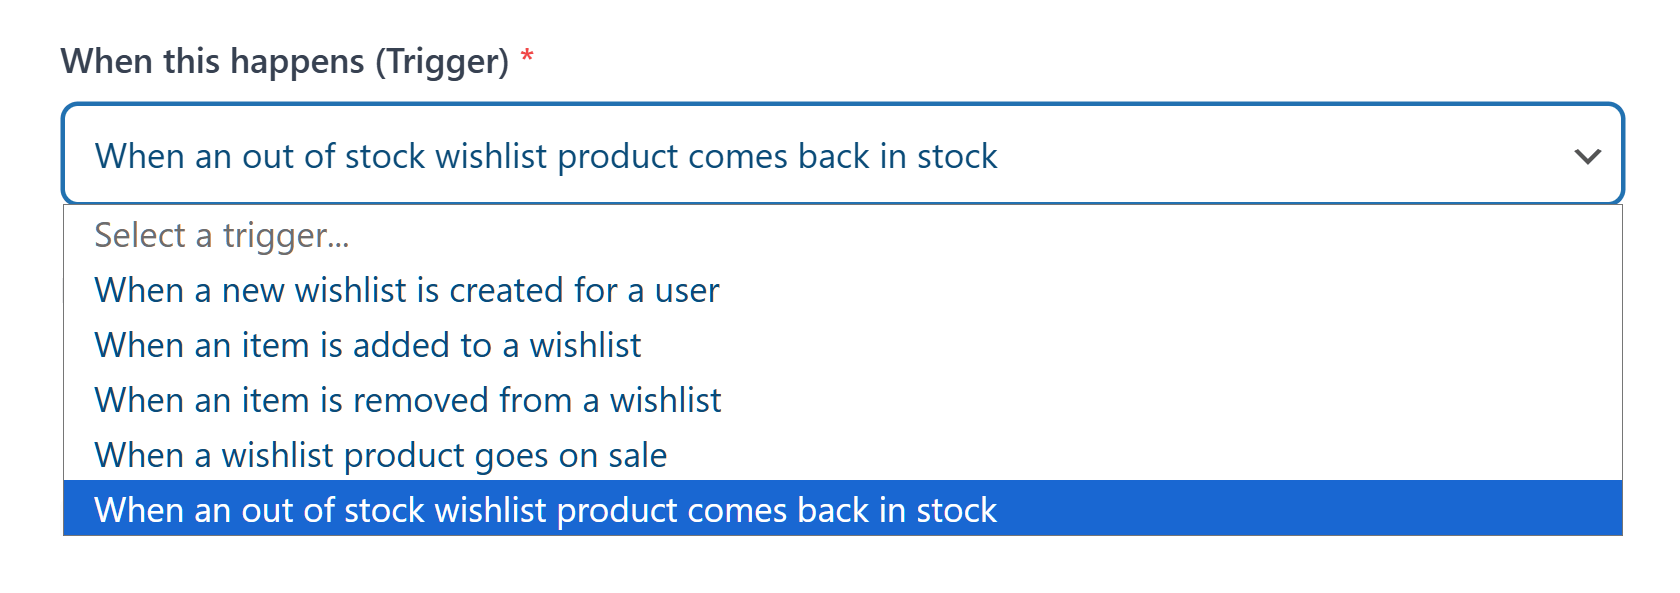
Task: Focus the Trigger combo box field
Action: click(842, 155)
